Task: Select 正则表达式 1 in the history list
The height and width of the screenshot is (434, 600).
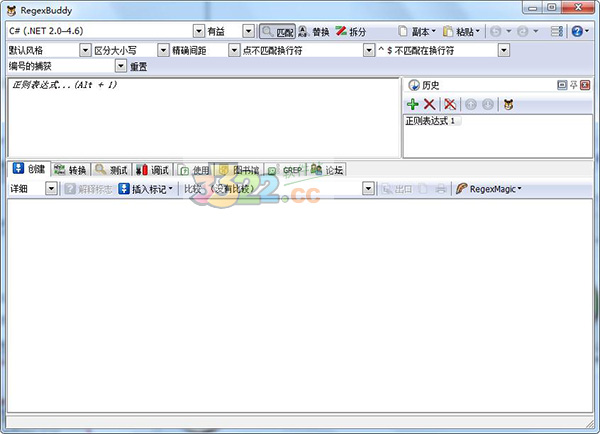Action: [x=433, y=121]
